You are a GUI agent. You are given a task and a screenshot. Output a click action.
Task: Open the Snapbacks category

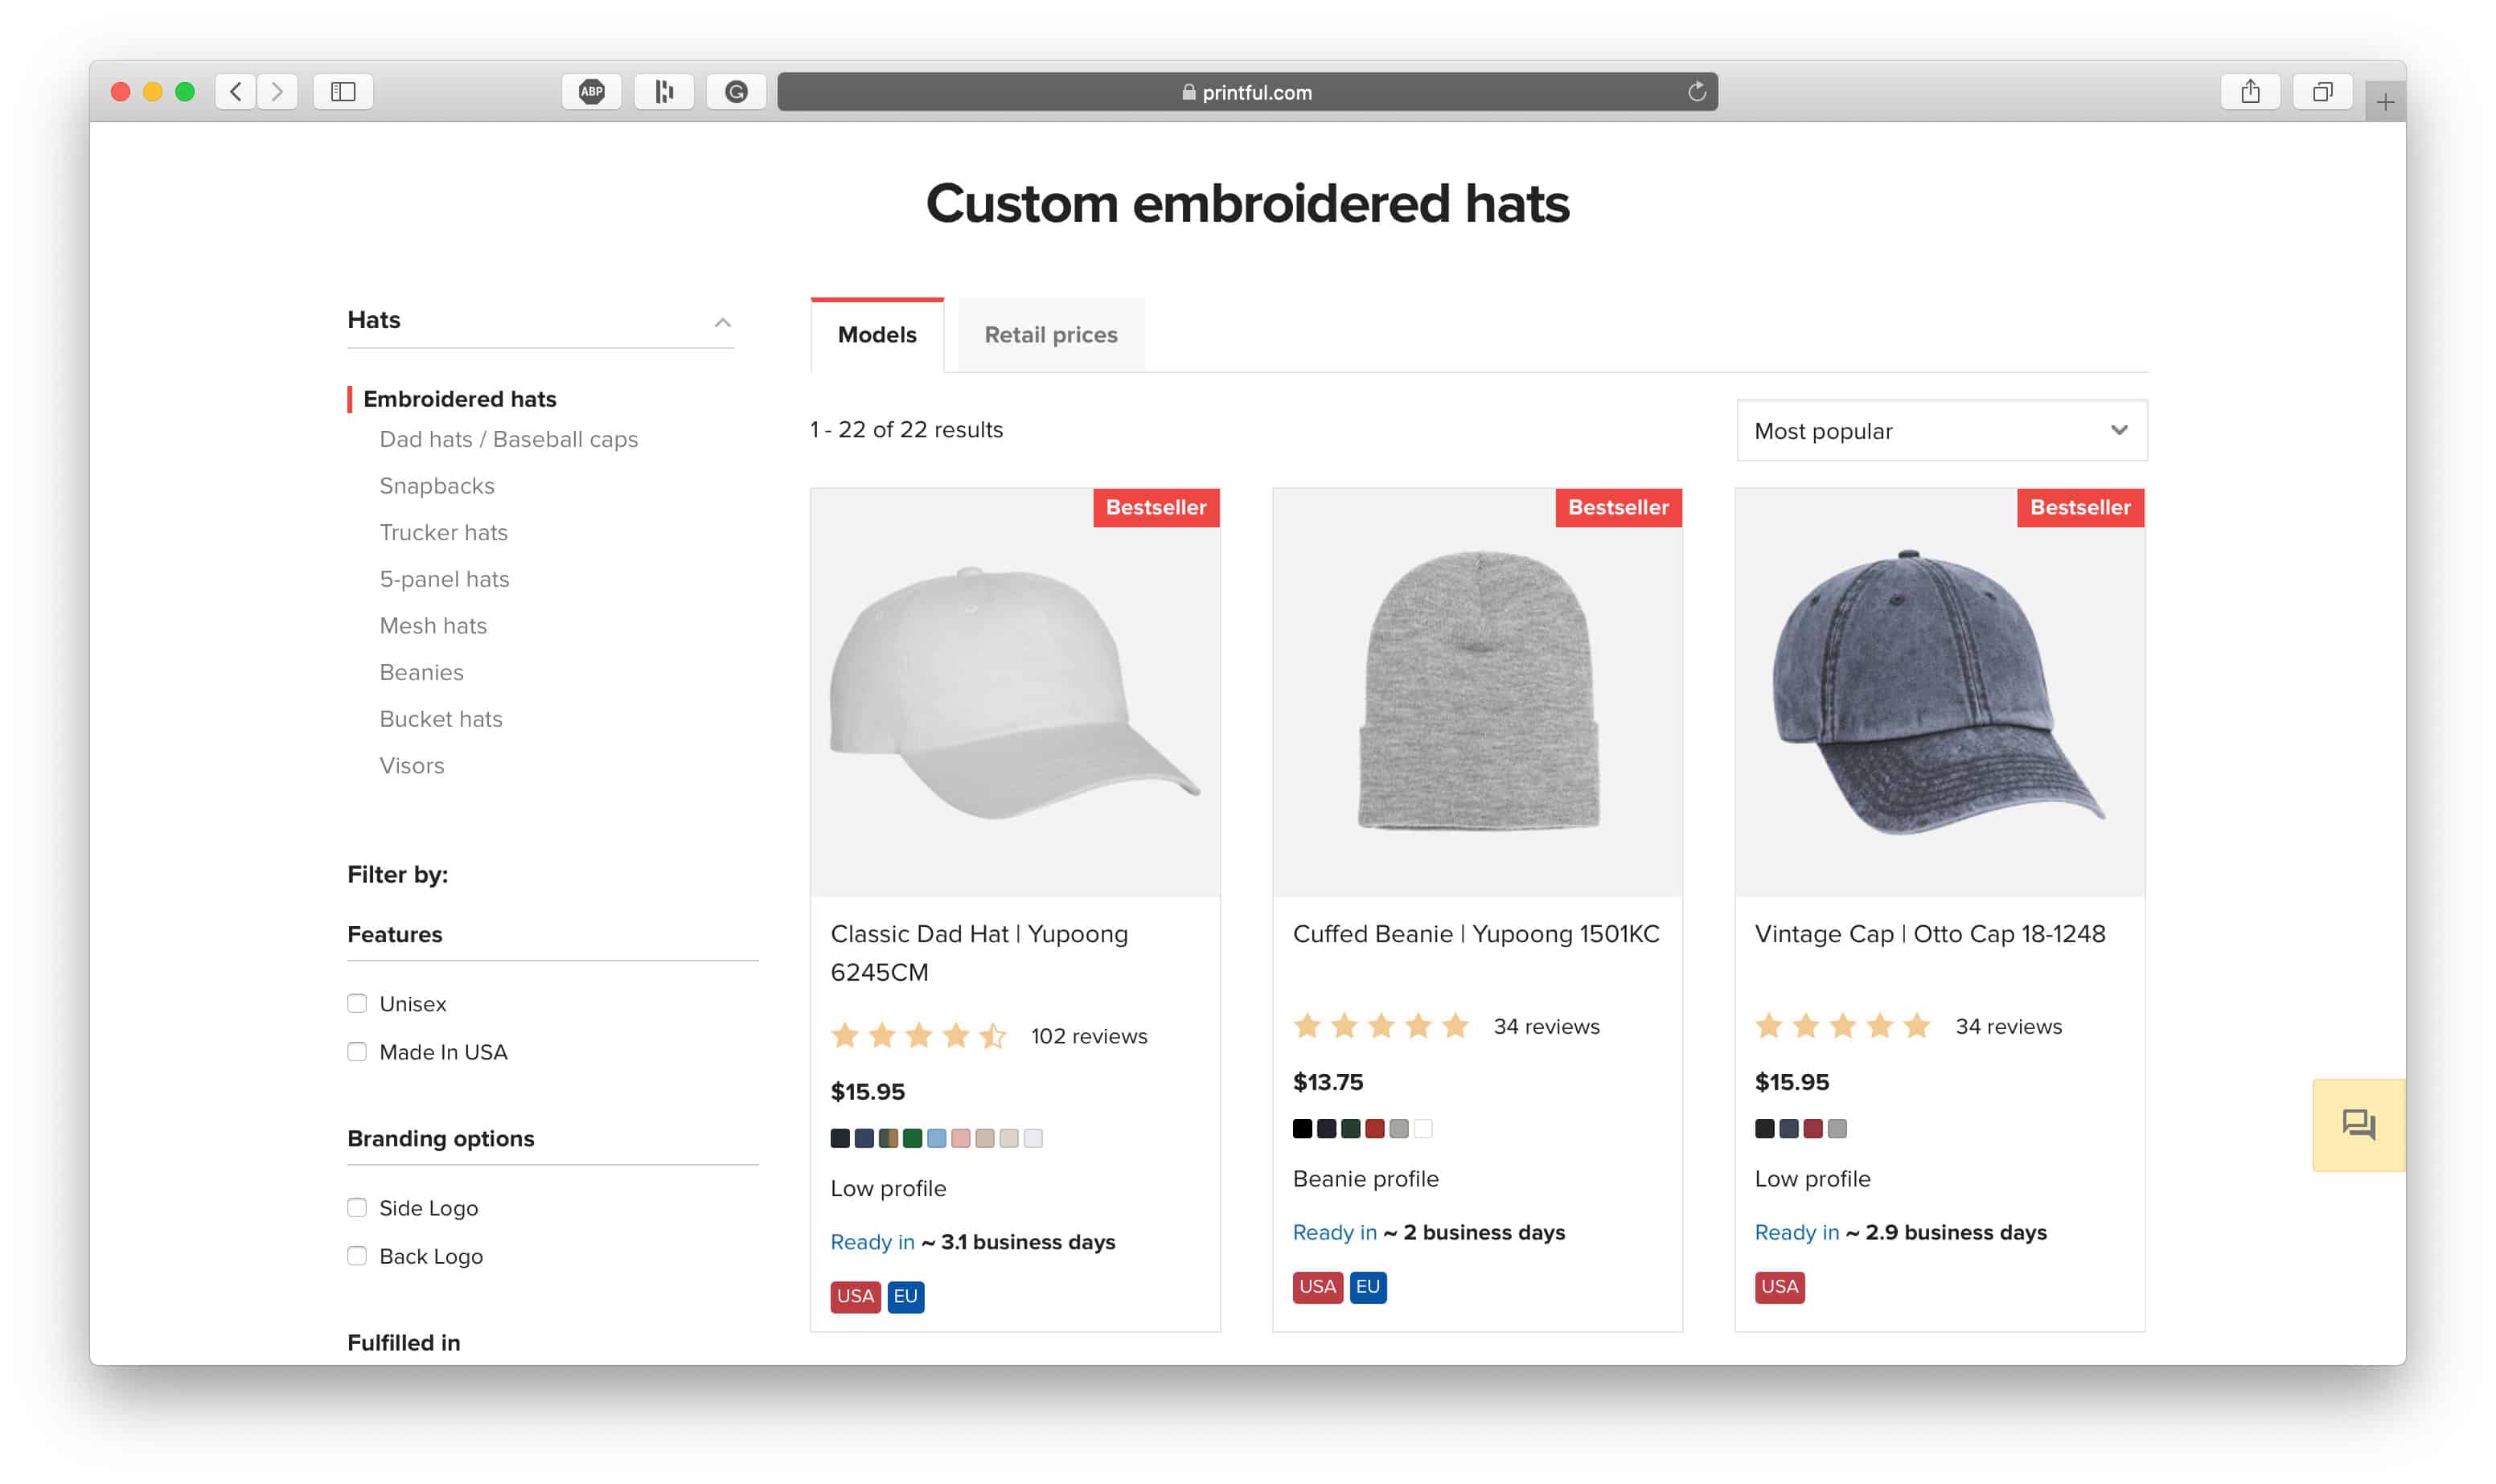(437, 486)
